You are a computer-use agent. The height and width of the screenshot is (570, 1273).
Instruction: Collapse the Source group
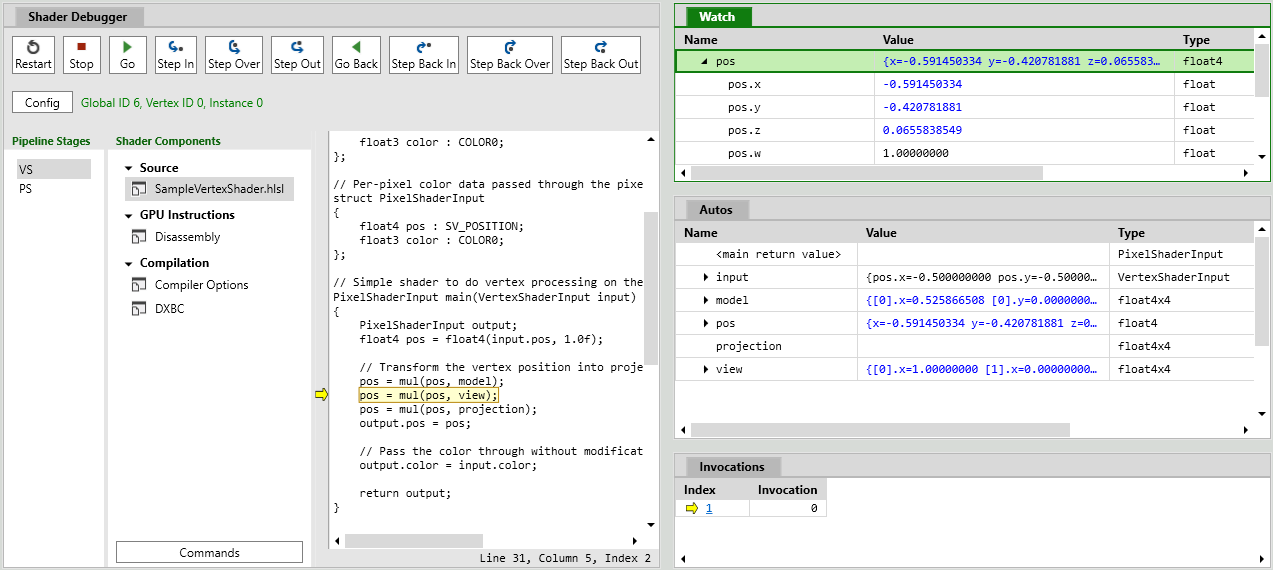[x=129, y=168]
